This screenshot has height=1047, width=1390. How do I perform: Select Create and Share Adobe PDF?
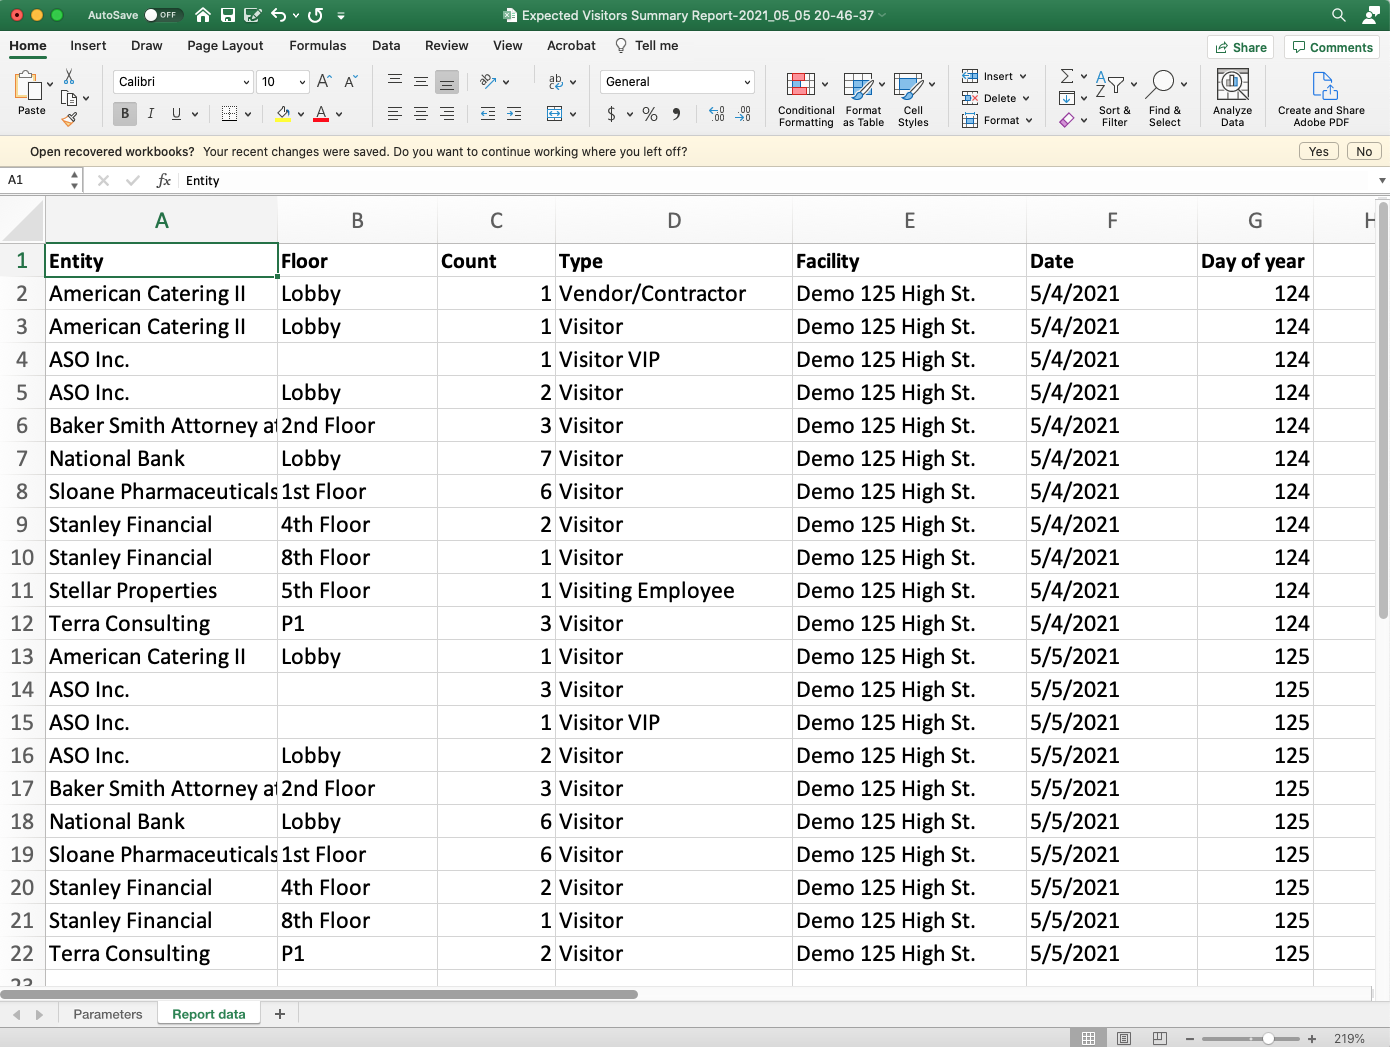[x=1321, y=95]
